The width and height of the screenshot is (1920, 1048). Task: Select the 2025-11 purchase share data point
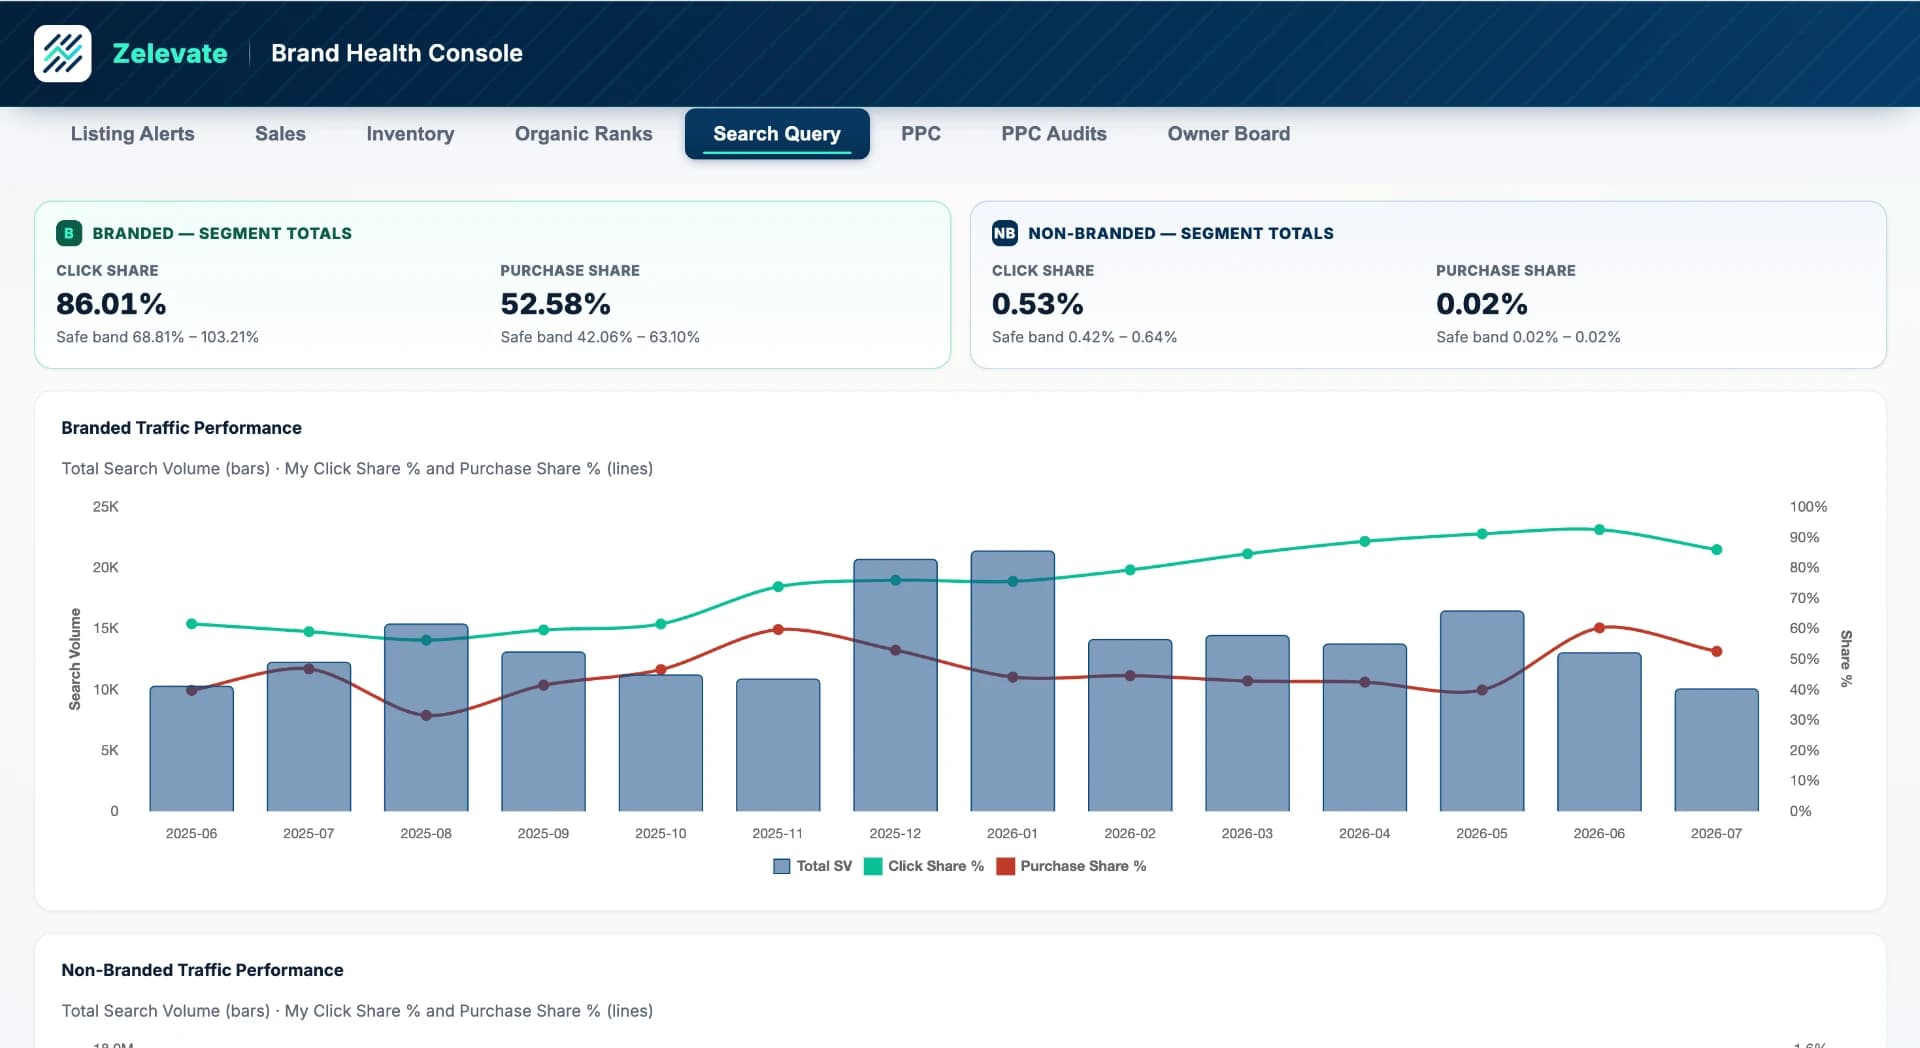778,630
